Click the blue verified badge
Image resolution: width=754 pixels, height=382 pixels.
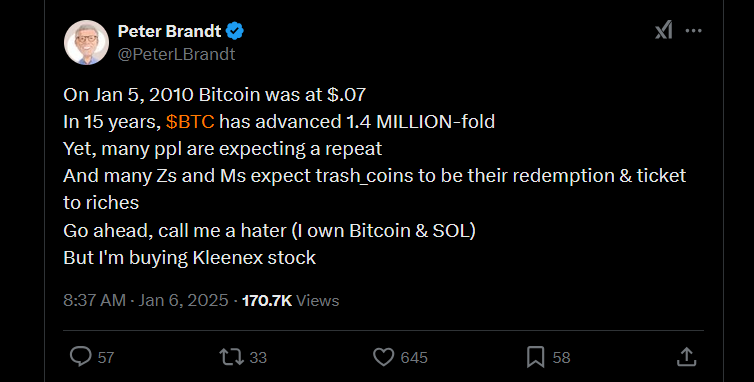pyautogui.click(x=235, y=31)
